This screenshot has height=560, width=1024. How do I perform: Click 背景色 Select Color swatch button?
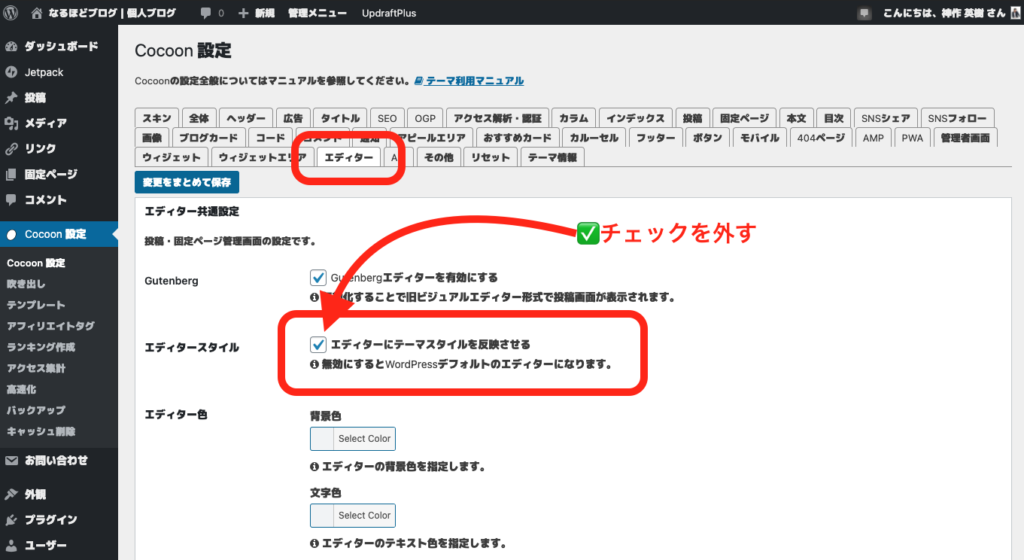point(353,439)
